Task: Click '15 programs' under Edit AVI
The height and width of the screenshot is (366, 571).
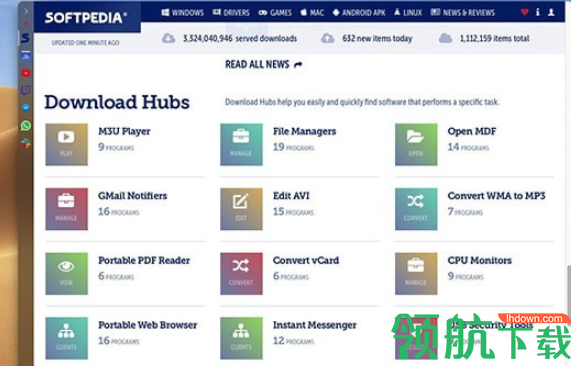Action: (x=294, y=212)
